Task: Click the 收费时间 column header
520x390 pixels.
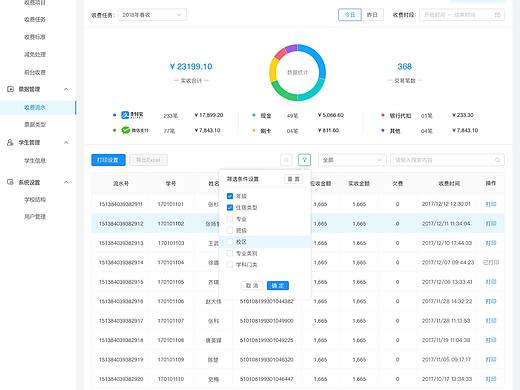Action: click(x=449, y=183)
